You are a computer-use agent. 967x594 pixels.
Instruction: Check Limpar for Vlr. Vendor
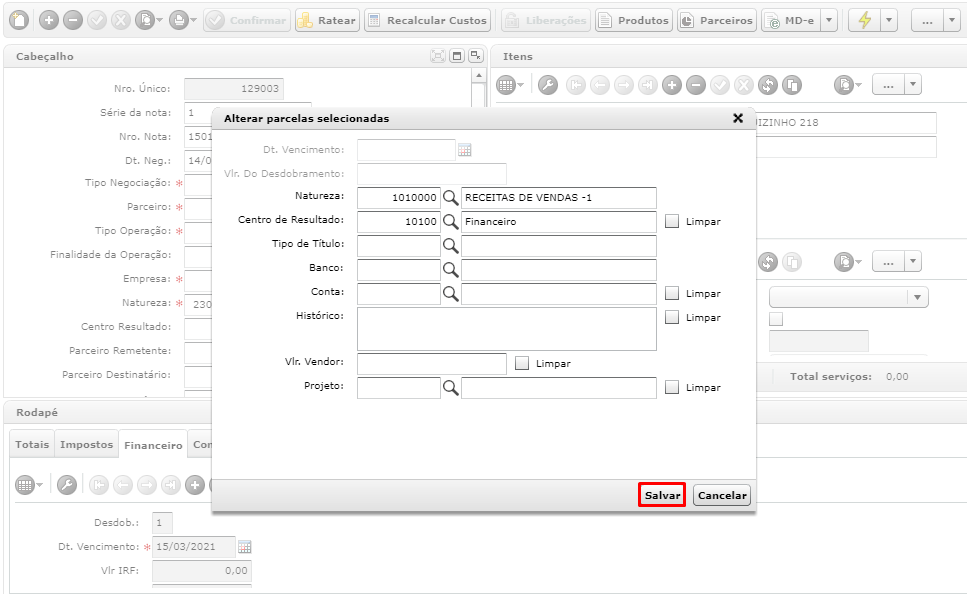pyautogui.click(x=522, y=363)
